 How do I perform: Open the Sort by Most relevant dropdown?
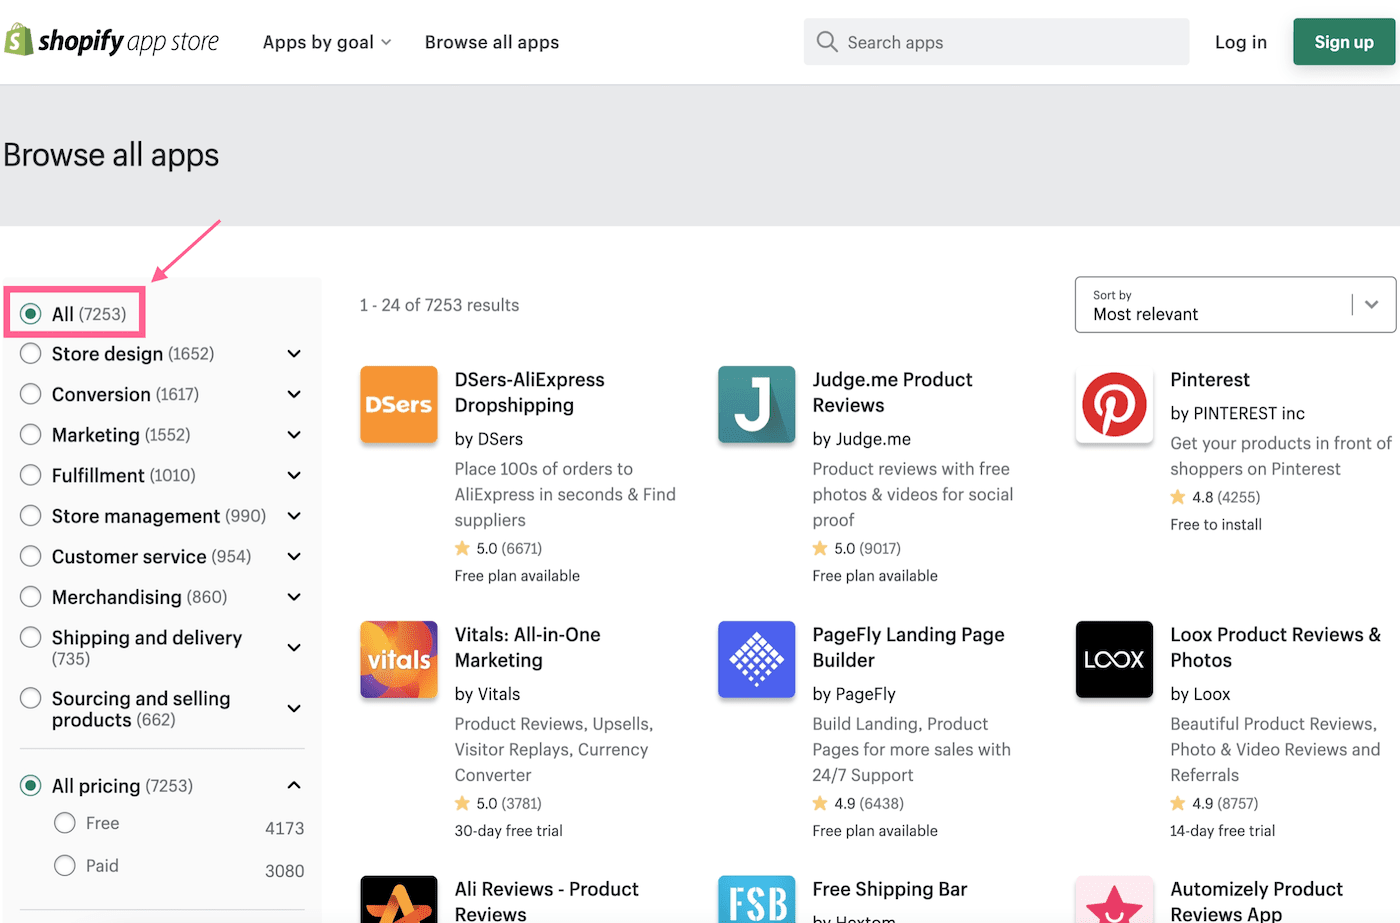pyautogui.click(x=1235, y=305)
